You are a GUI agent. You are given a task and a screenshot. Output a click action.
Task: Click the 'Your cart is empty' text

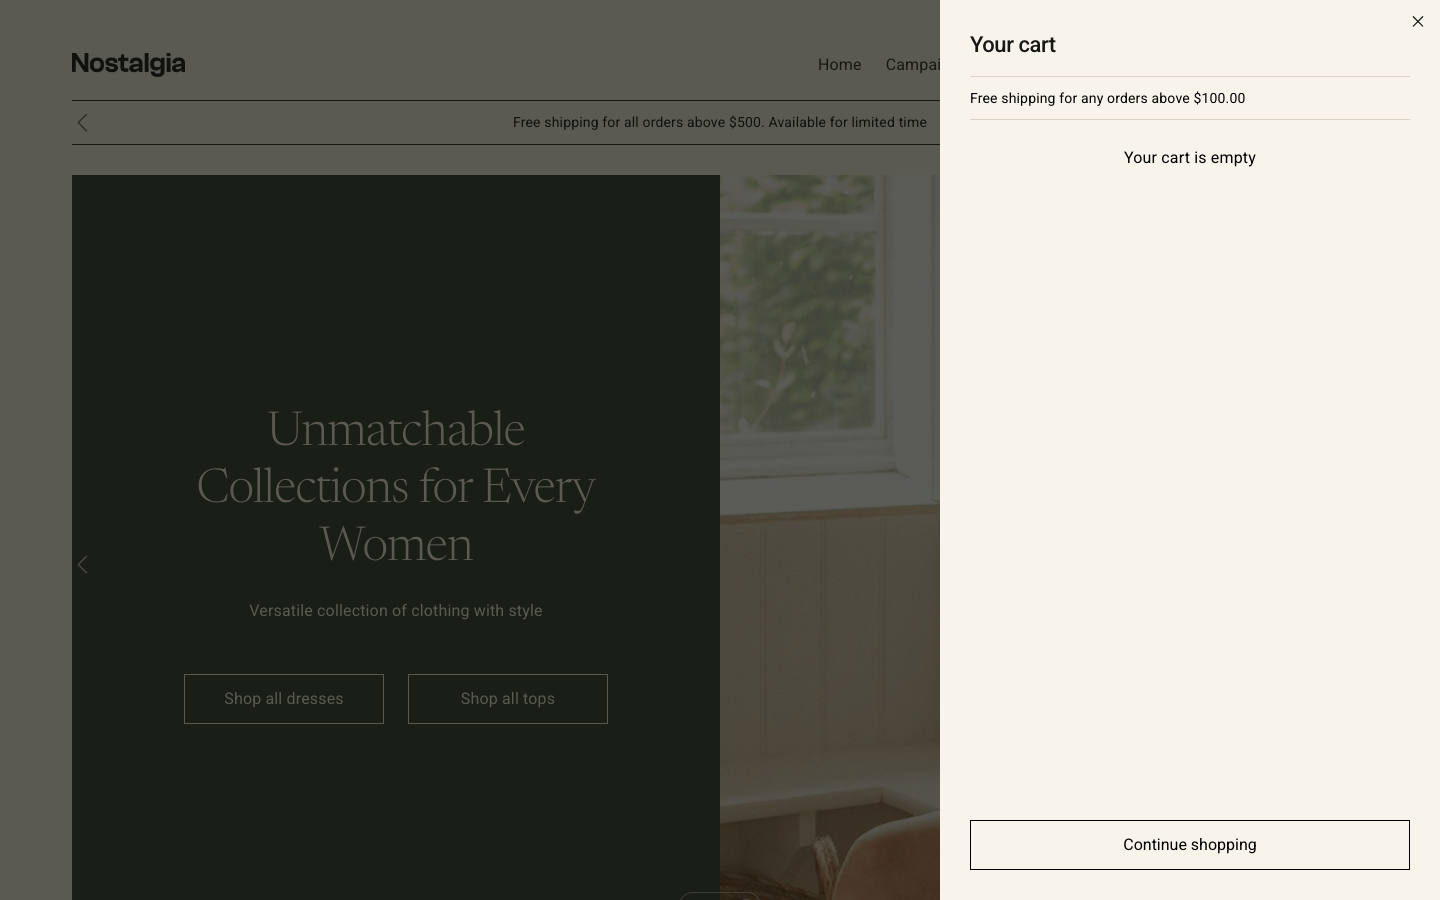[x=1189, y=158]
